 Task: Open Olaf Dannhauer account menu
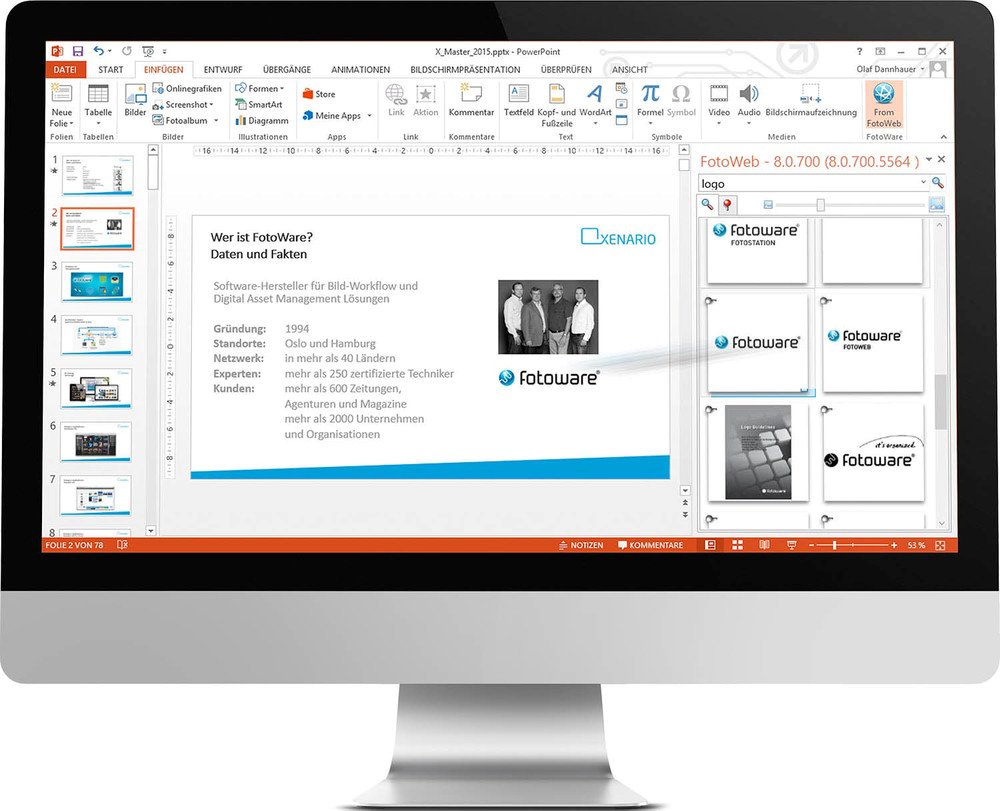(890, 69)
